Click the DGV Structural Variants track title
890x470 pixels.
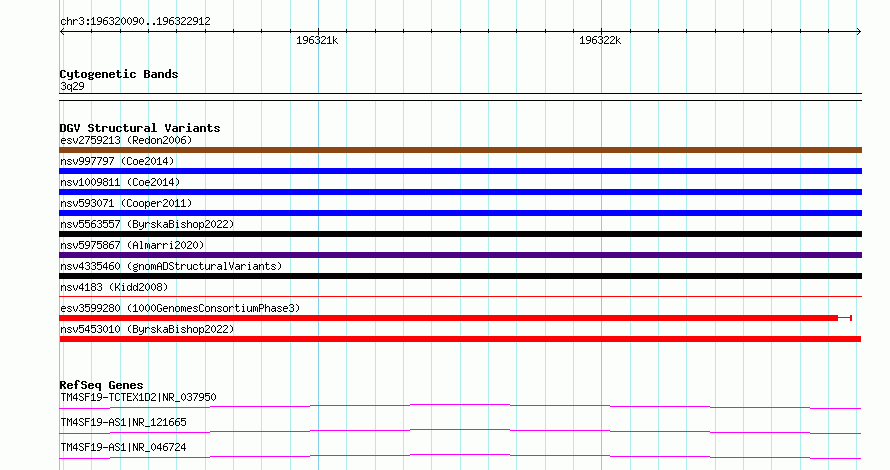[x=140, y=128]
